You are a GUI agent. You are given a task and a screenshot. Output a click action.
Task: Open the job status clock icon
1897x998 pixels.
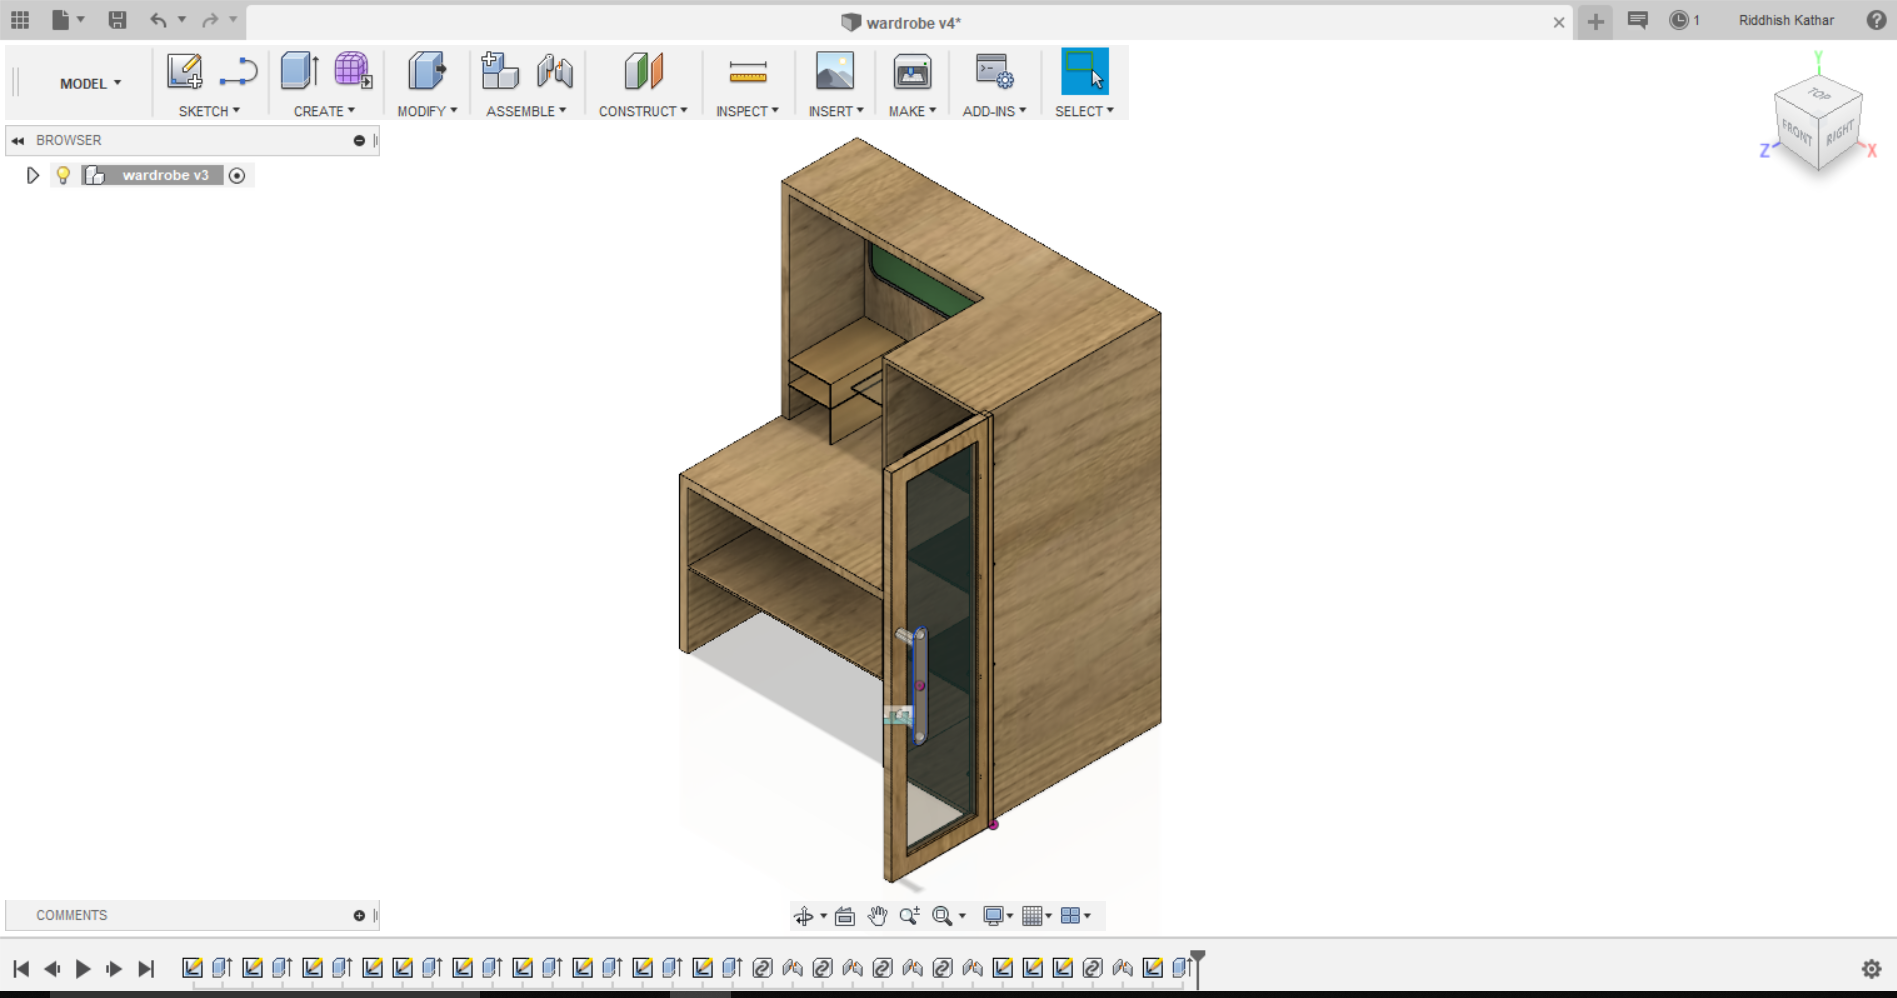click(x=1679, y=20)
